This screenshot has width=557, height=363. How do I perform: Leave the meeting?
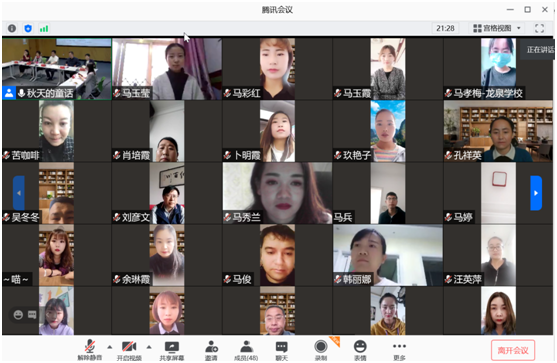tap(513, 350)
